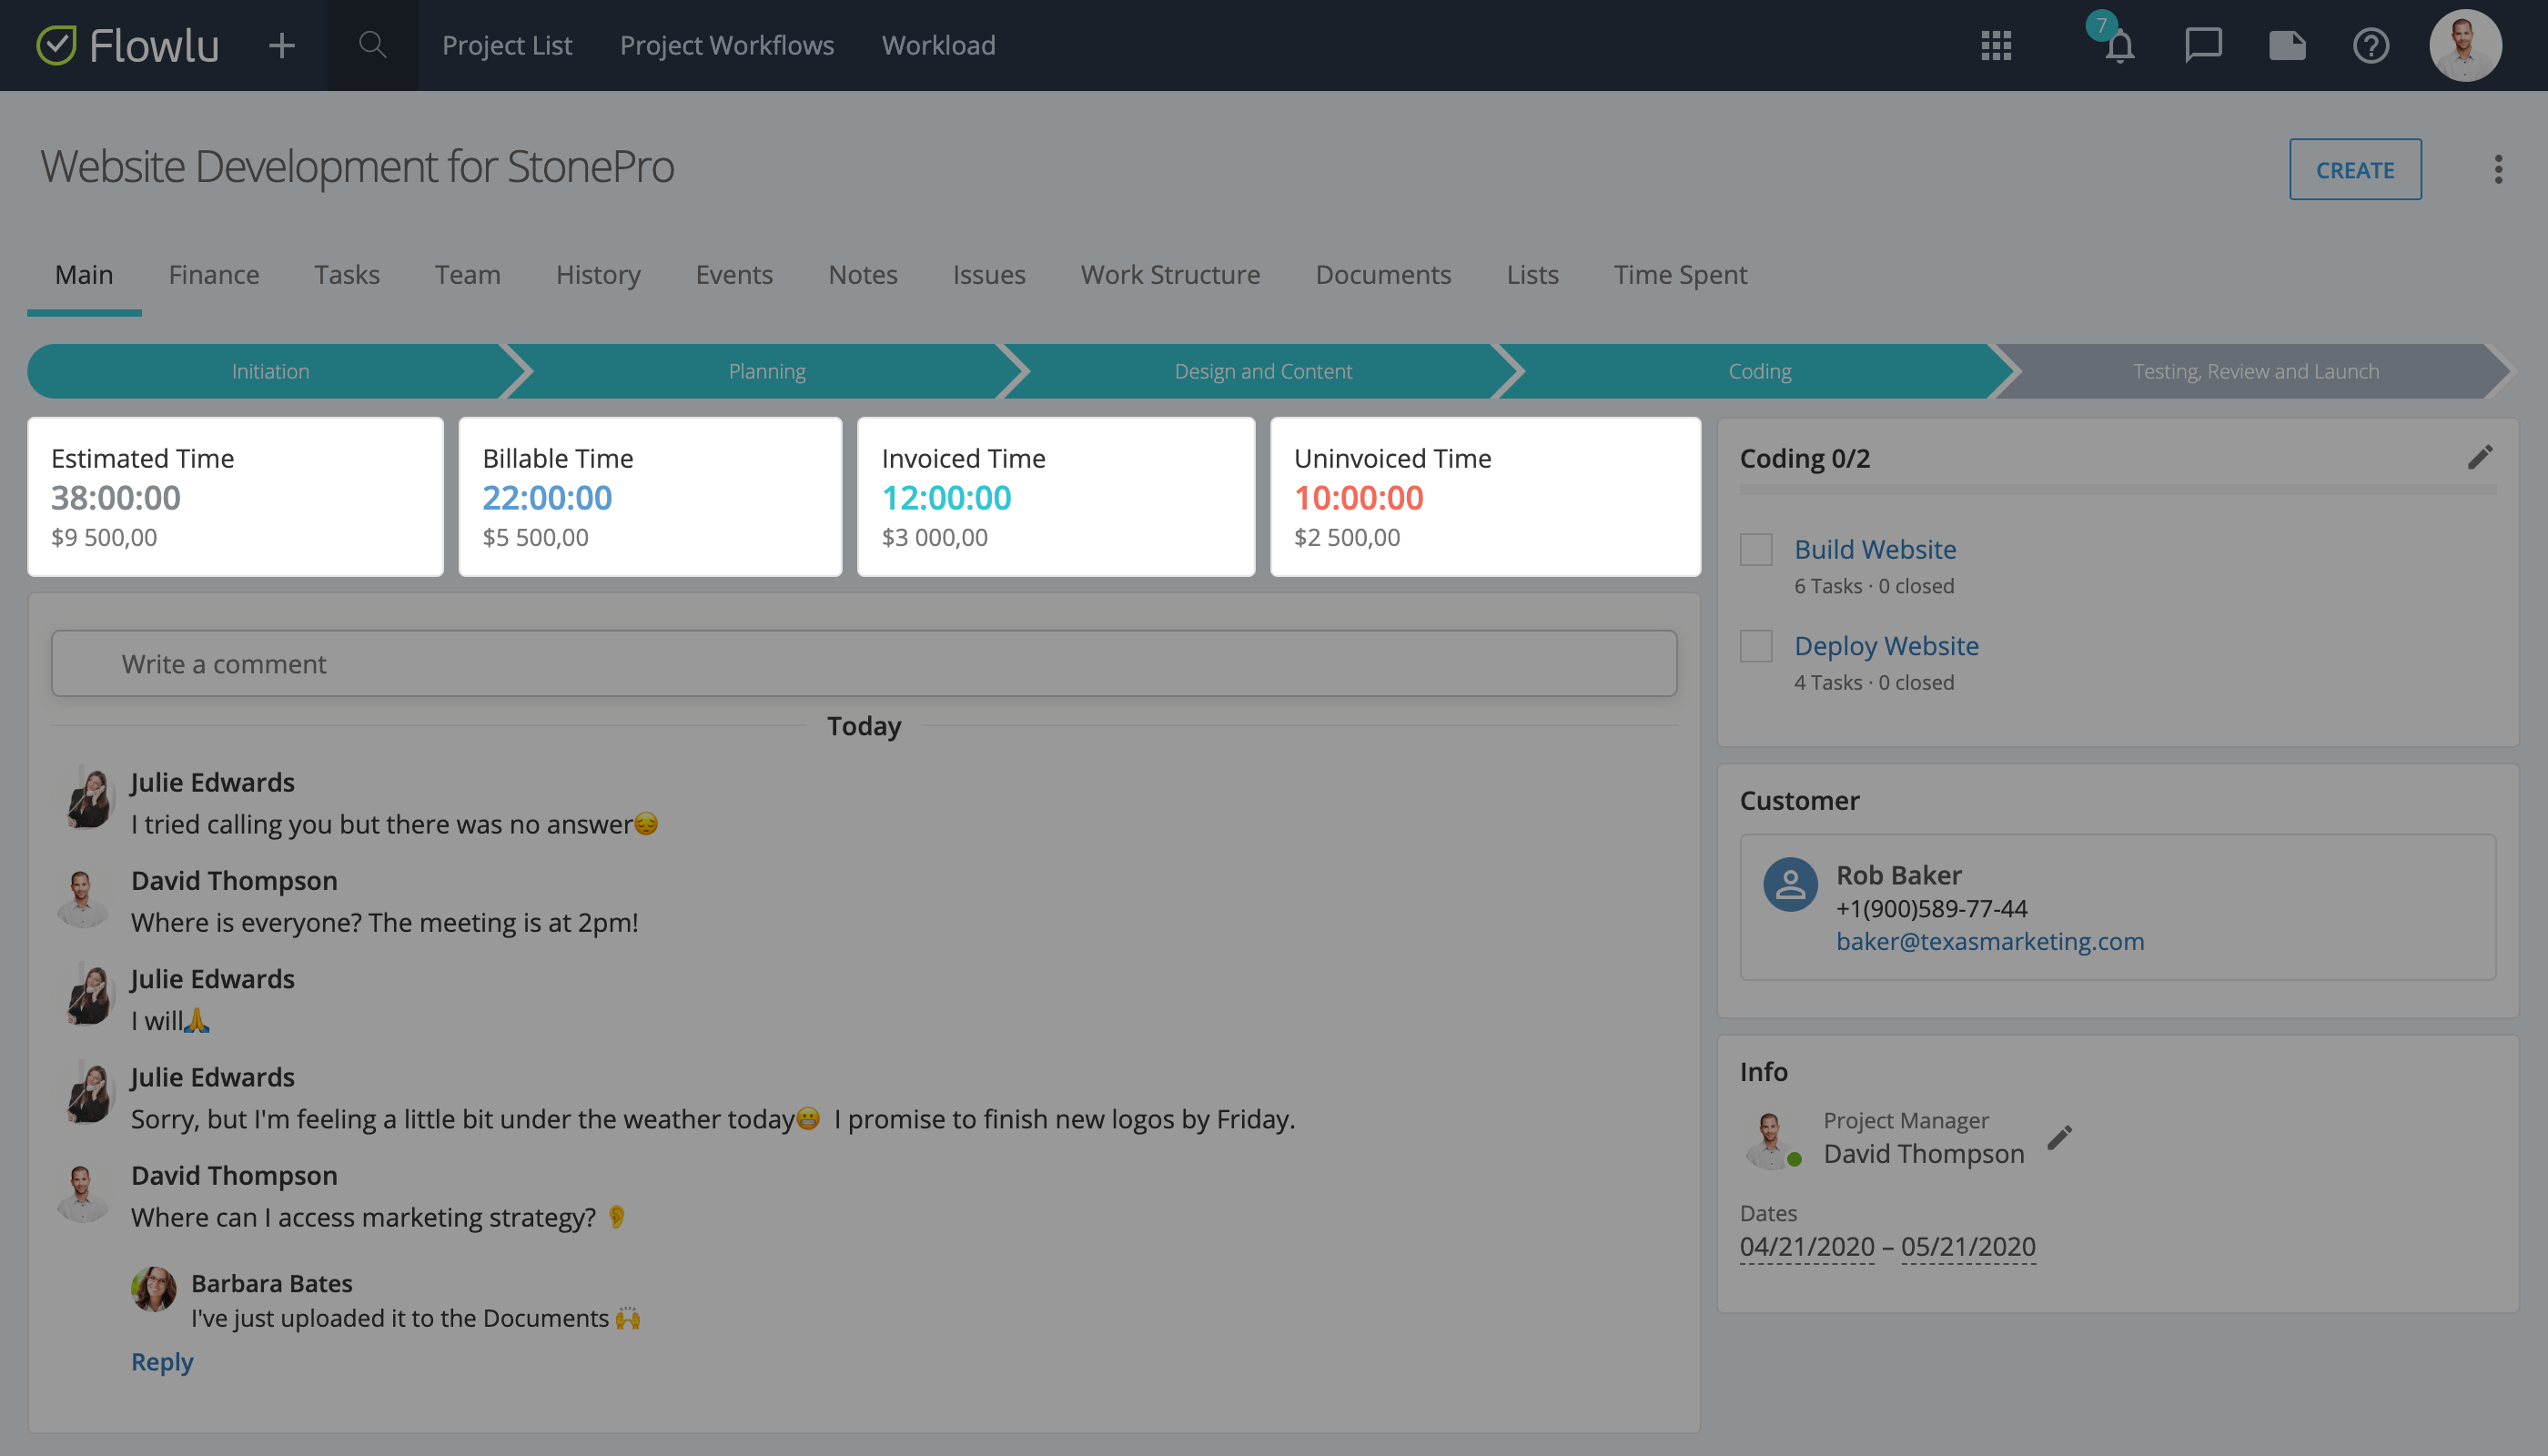Check the Deploy Website task checkbox

click(x=1755, y=646)
